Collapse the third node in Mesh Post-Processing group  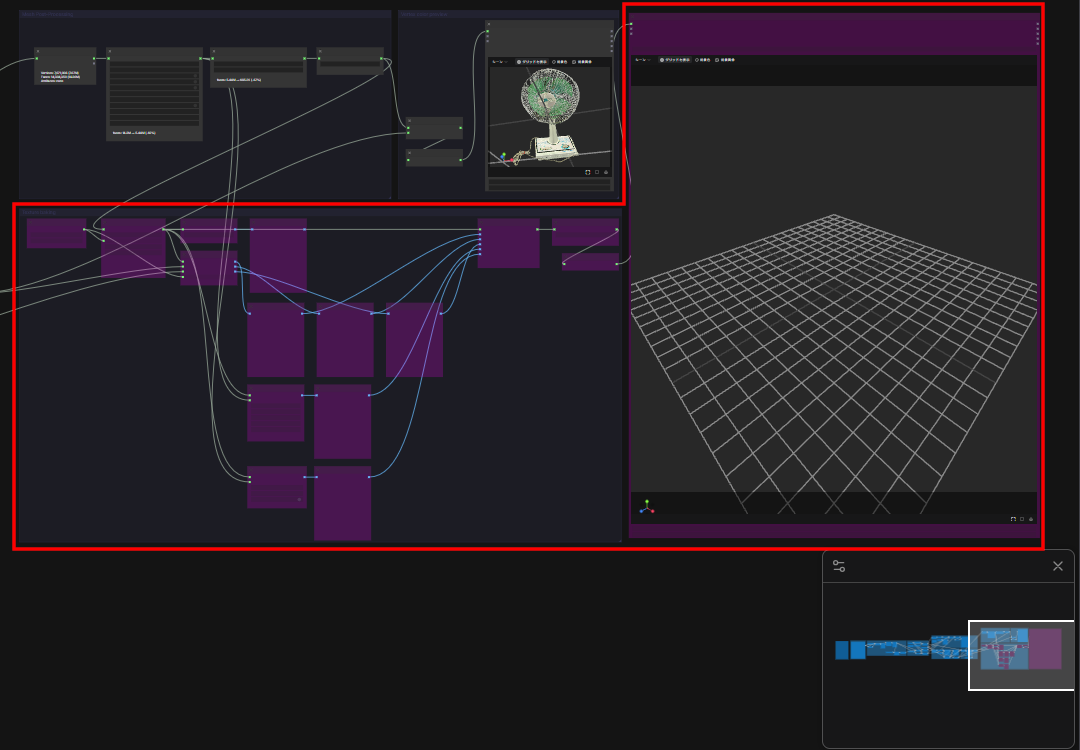[214, 51]
